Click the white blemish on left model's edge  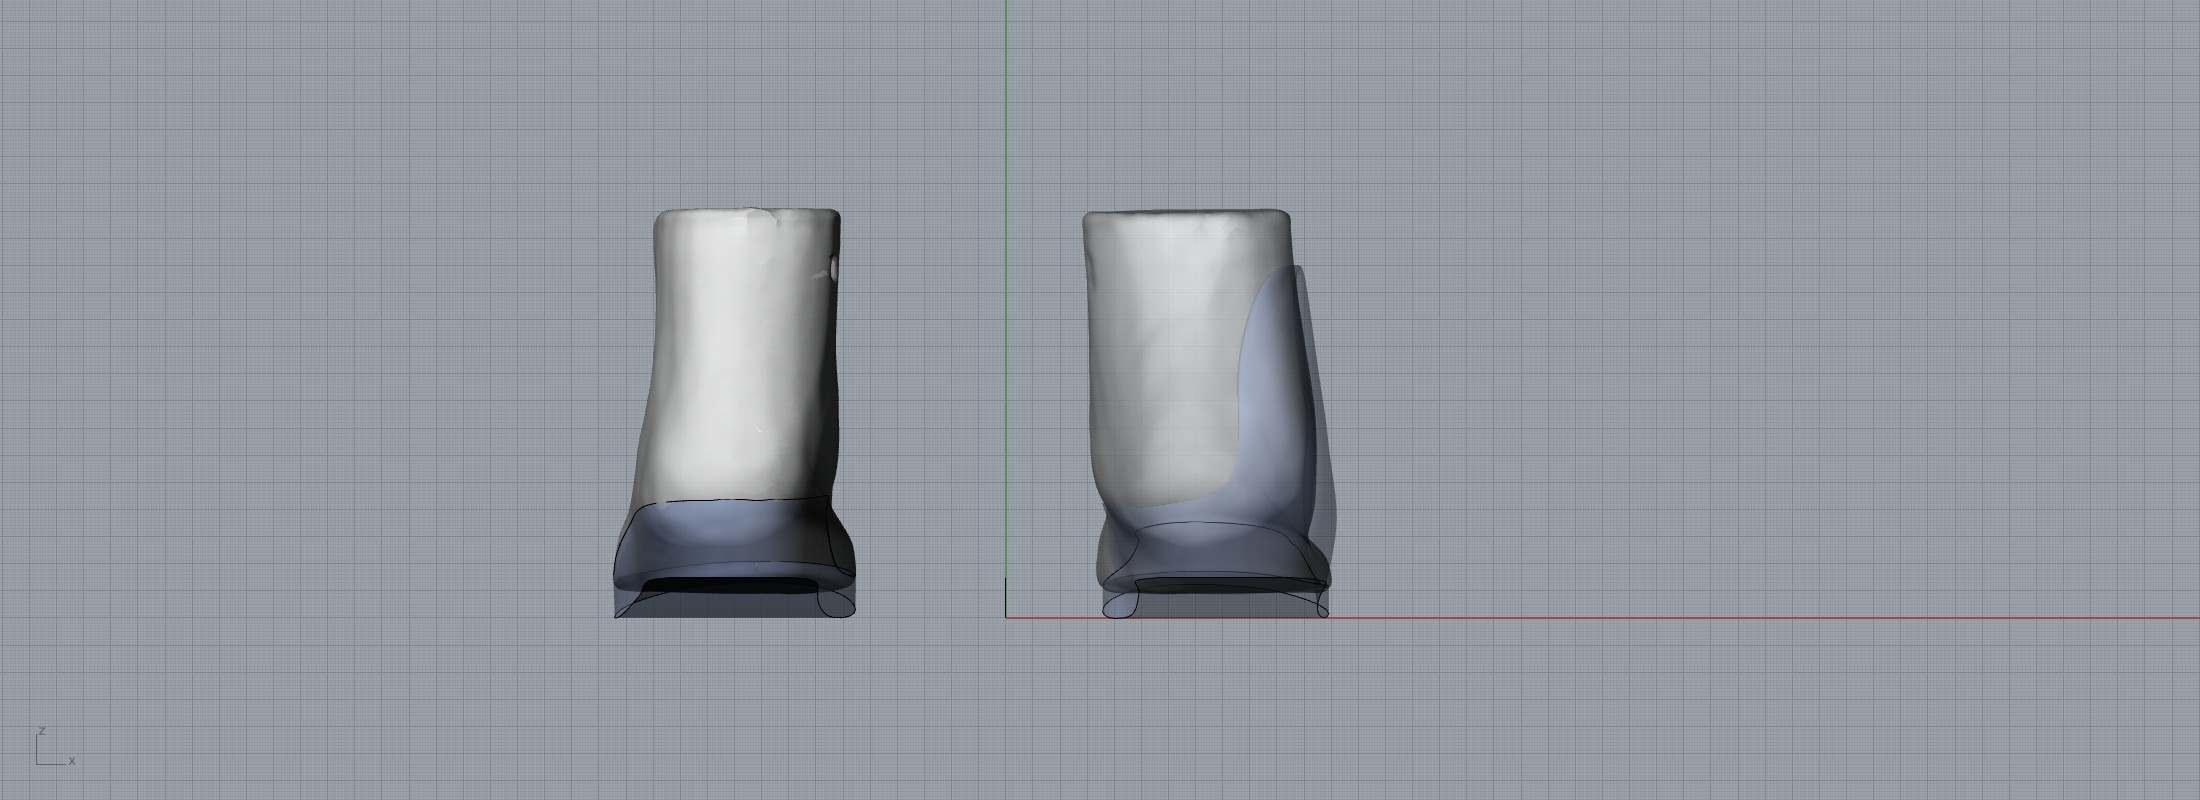point(834,268)
